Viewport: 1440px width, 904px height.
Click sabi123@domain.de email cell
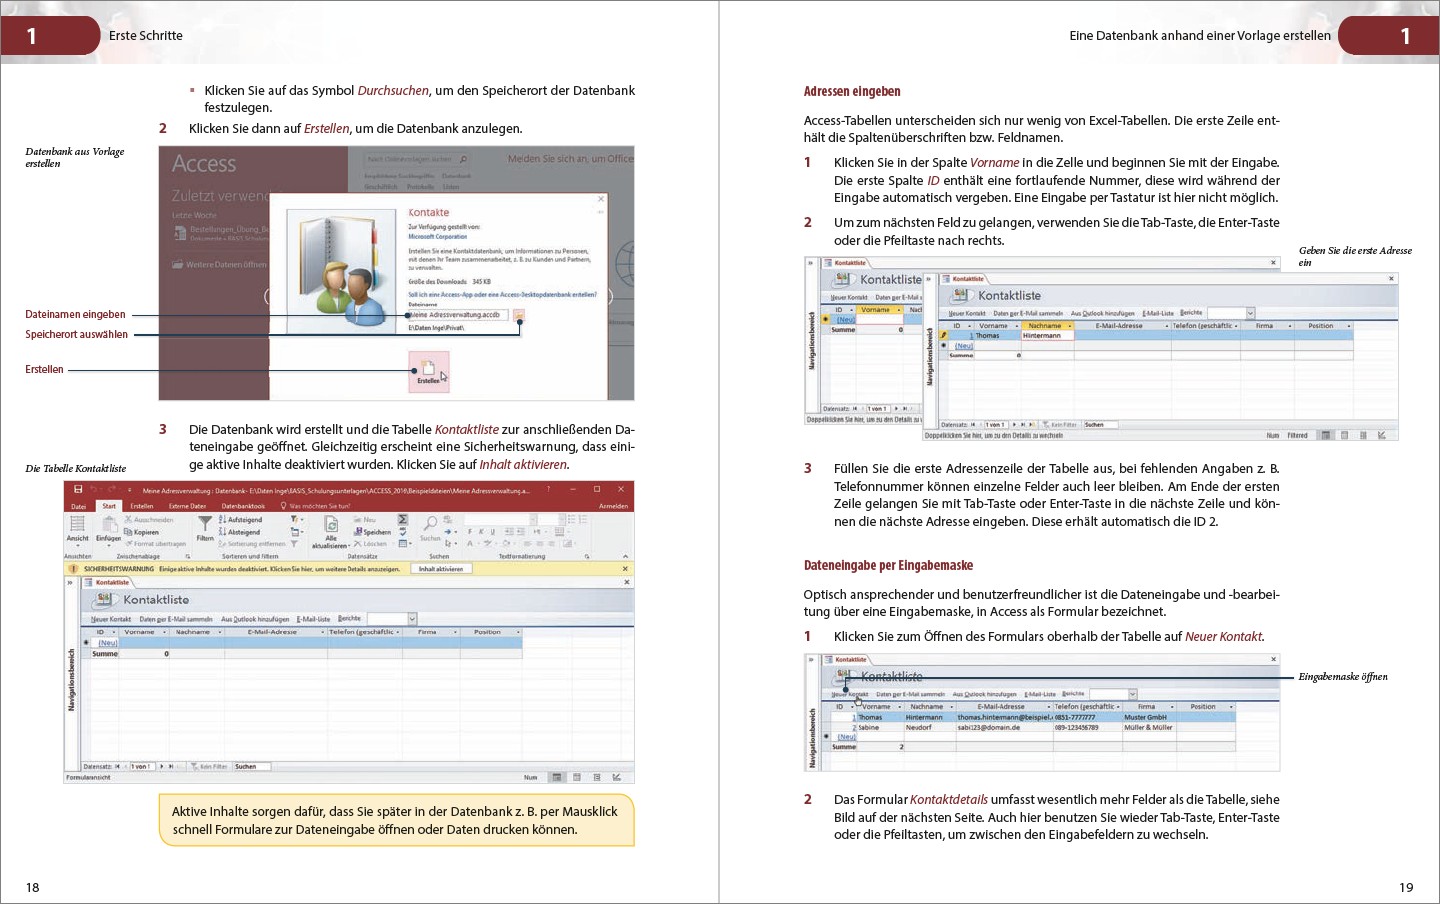click(x=1004, y=727)
